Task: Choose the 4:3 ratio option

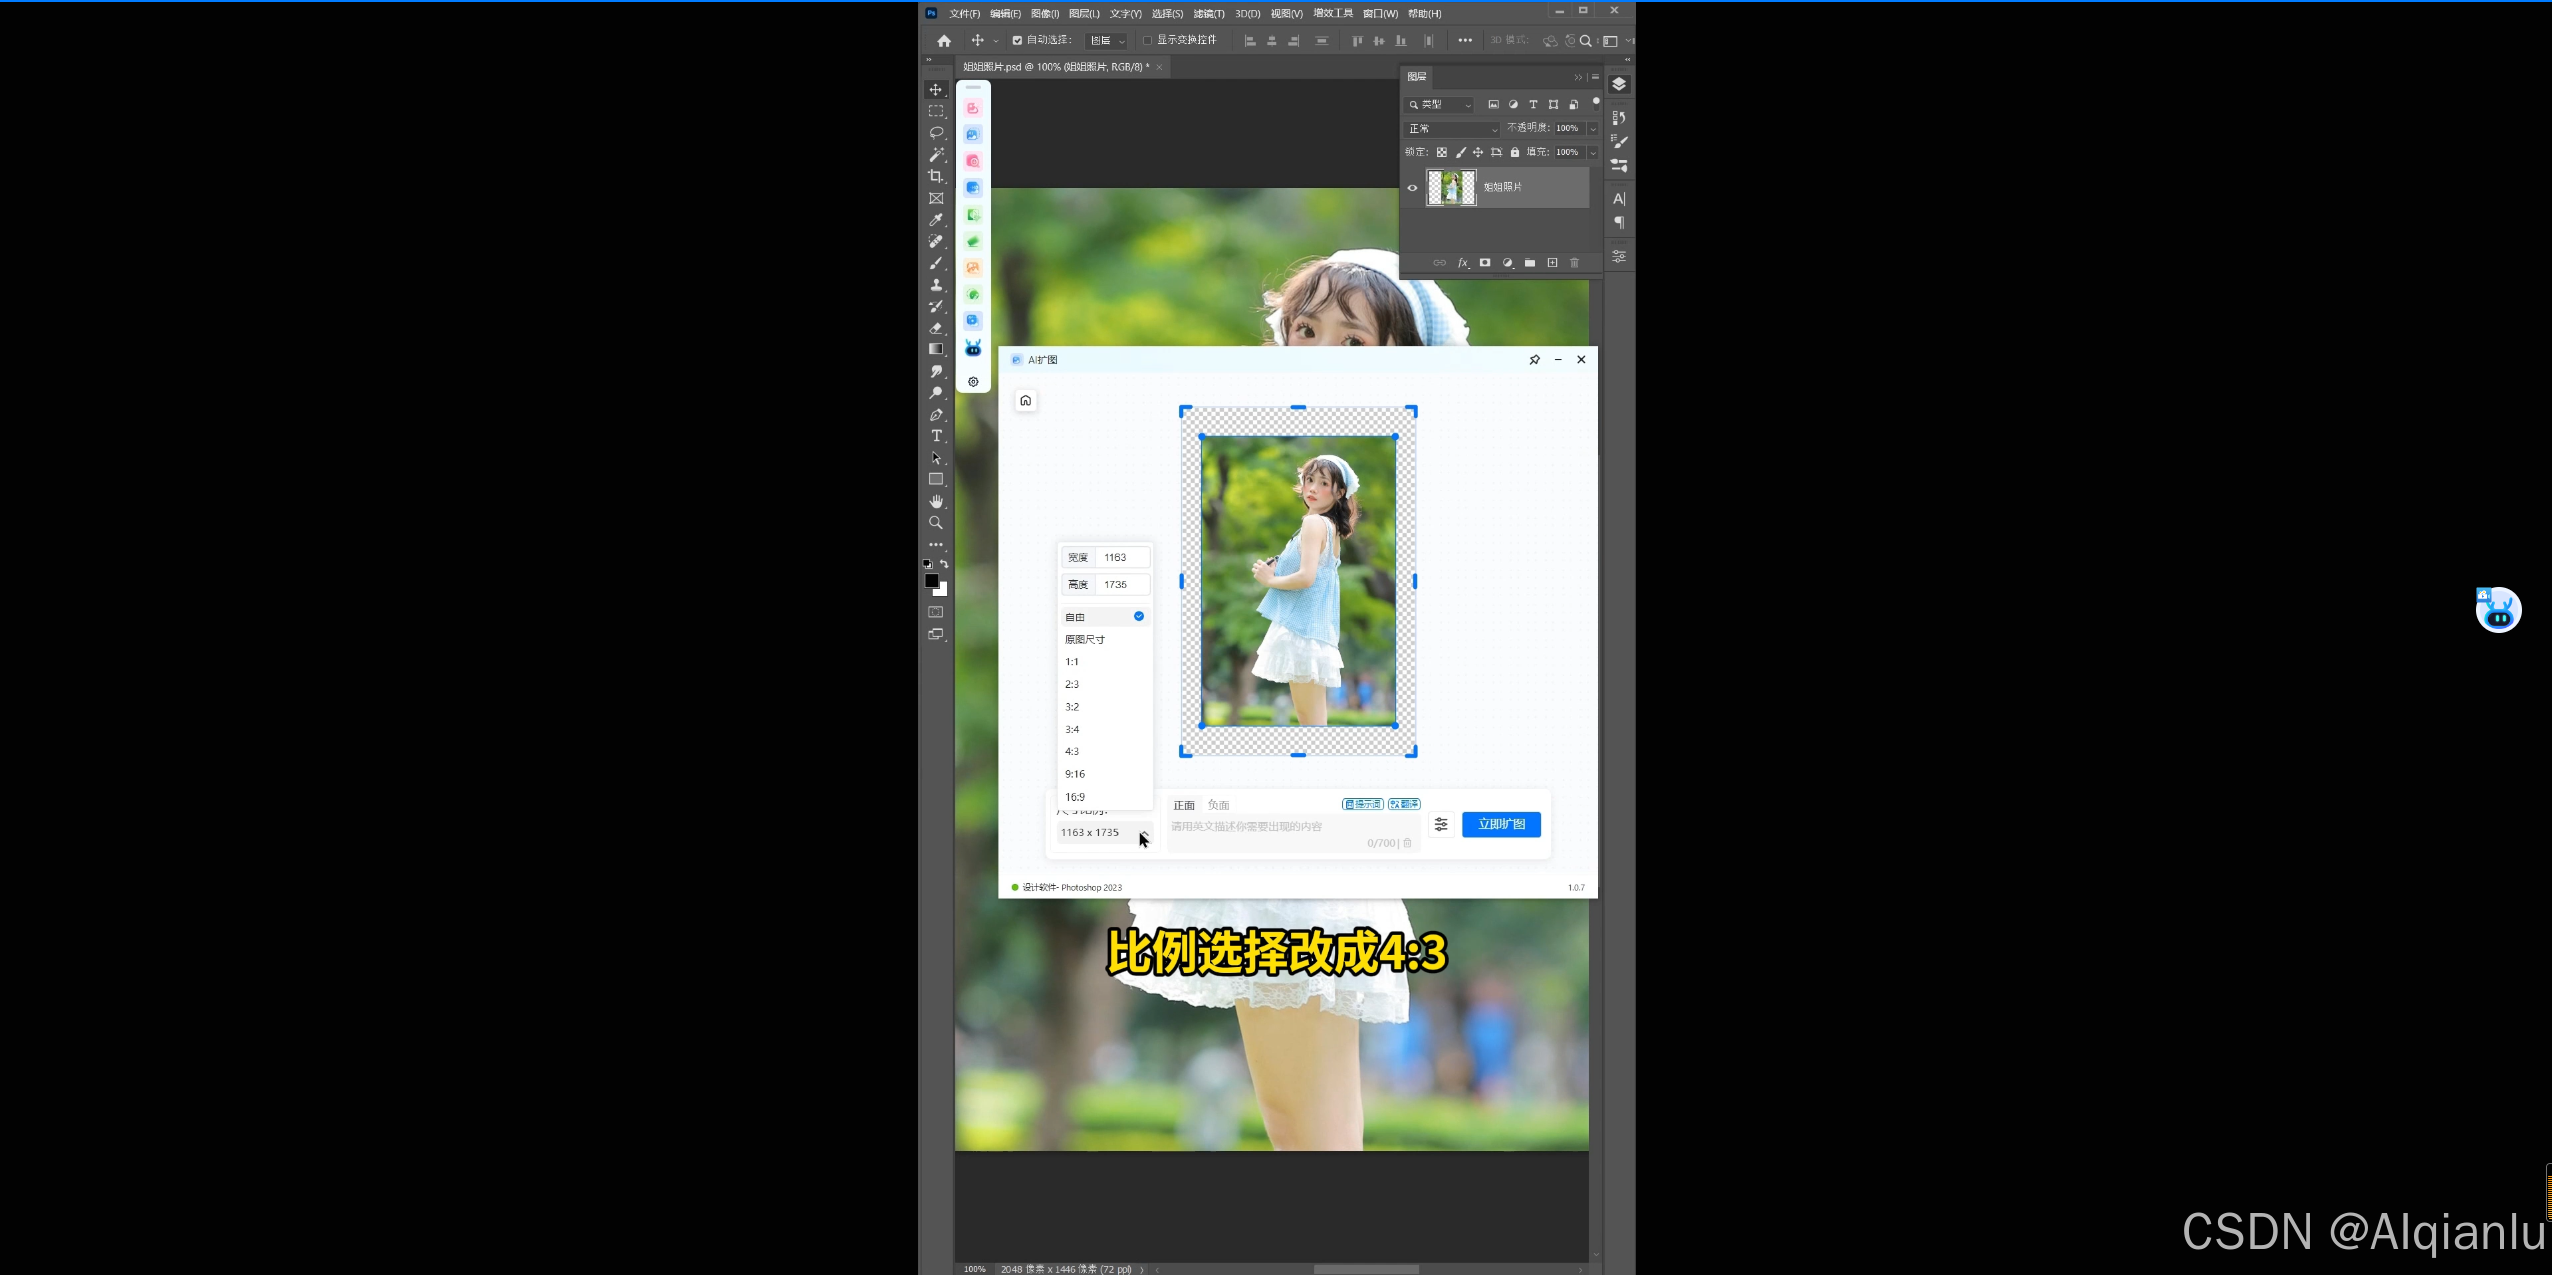Action: (x=1072, y=752)
